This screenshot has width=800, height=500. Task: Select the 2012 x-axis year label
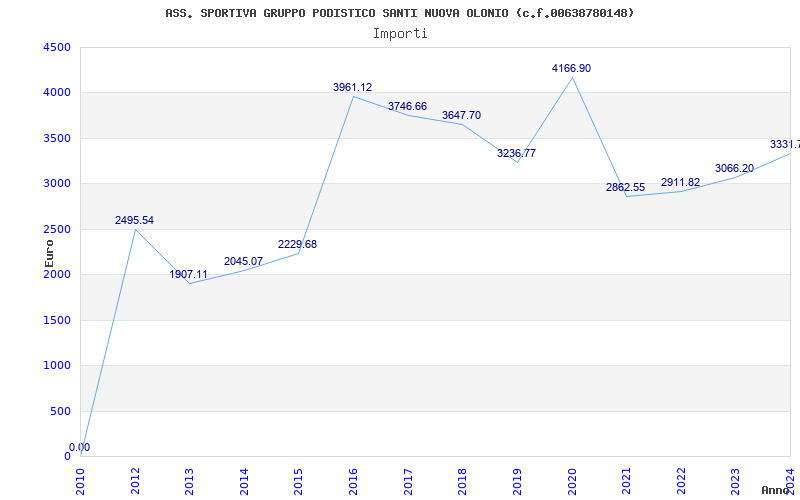tap(135, 482)
